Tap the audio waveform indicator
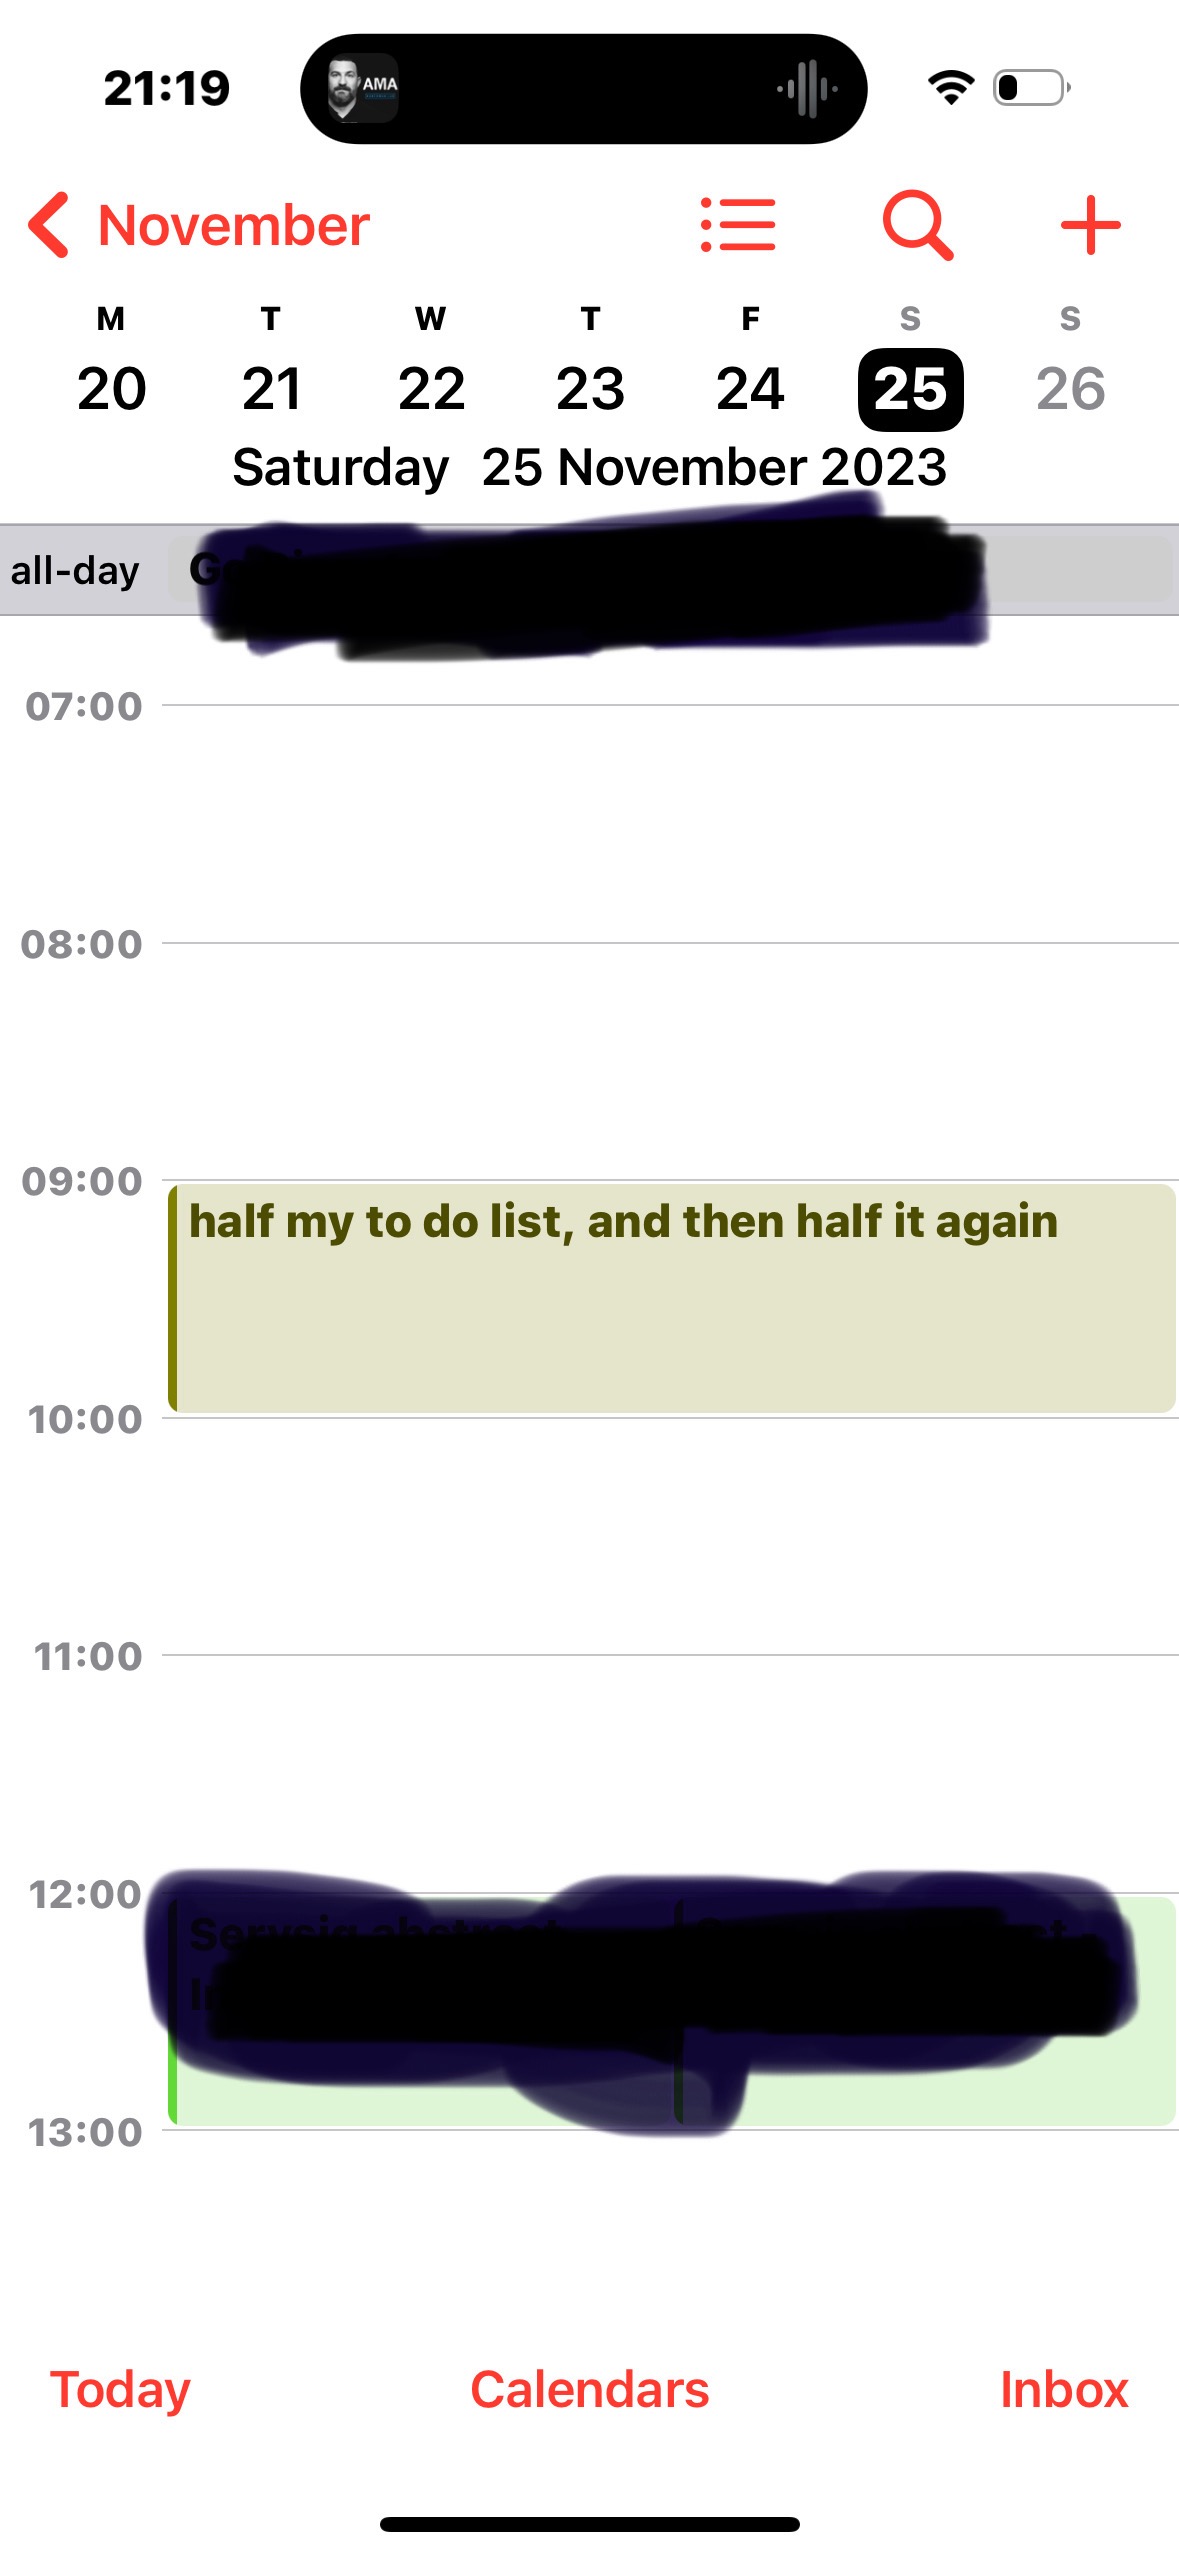The width and height of the screenshot is (1179, 2556). [x=807, y=88]
